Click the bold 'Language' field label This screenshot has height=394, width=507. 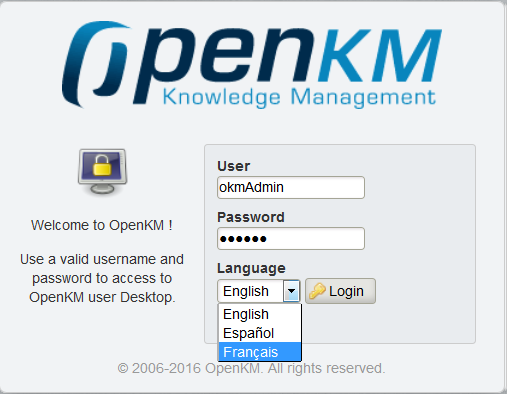click(x=251, y=268)
